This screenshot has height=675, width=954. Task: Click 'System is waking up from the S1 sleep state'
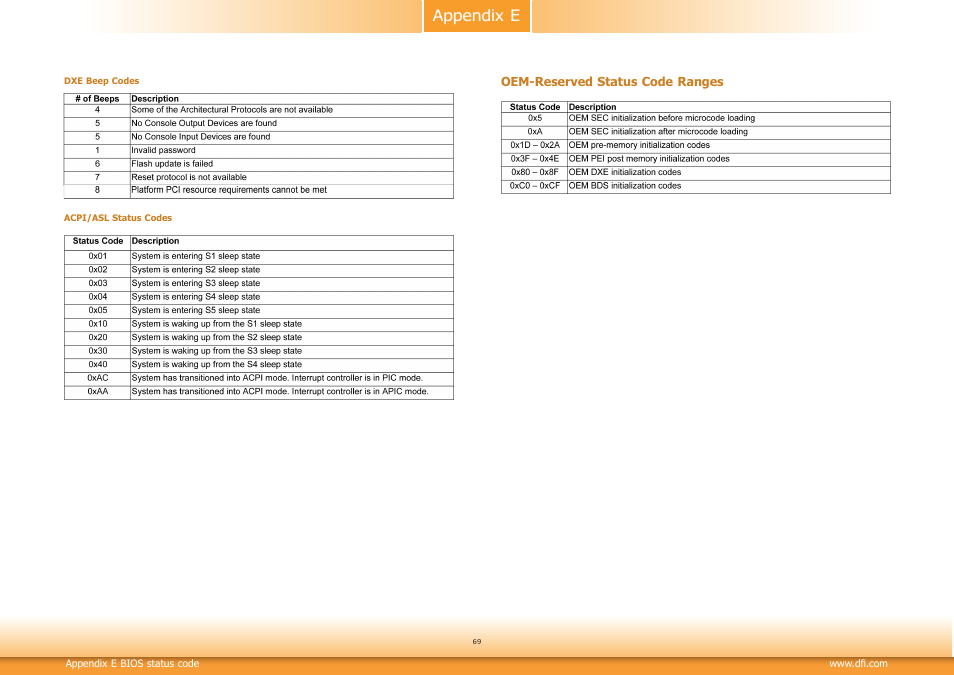217,324
